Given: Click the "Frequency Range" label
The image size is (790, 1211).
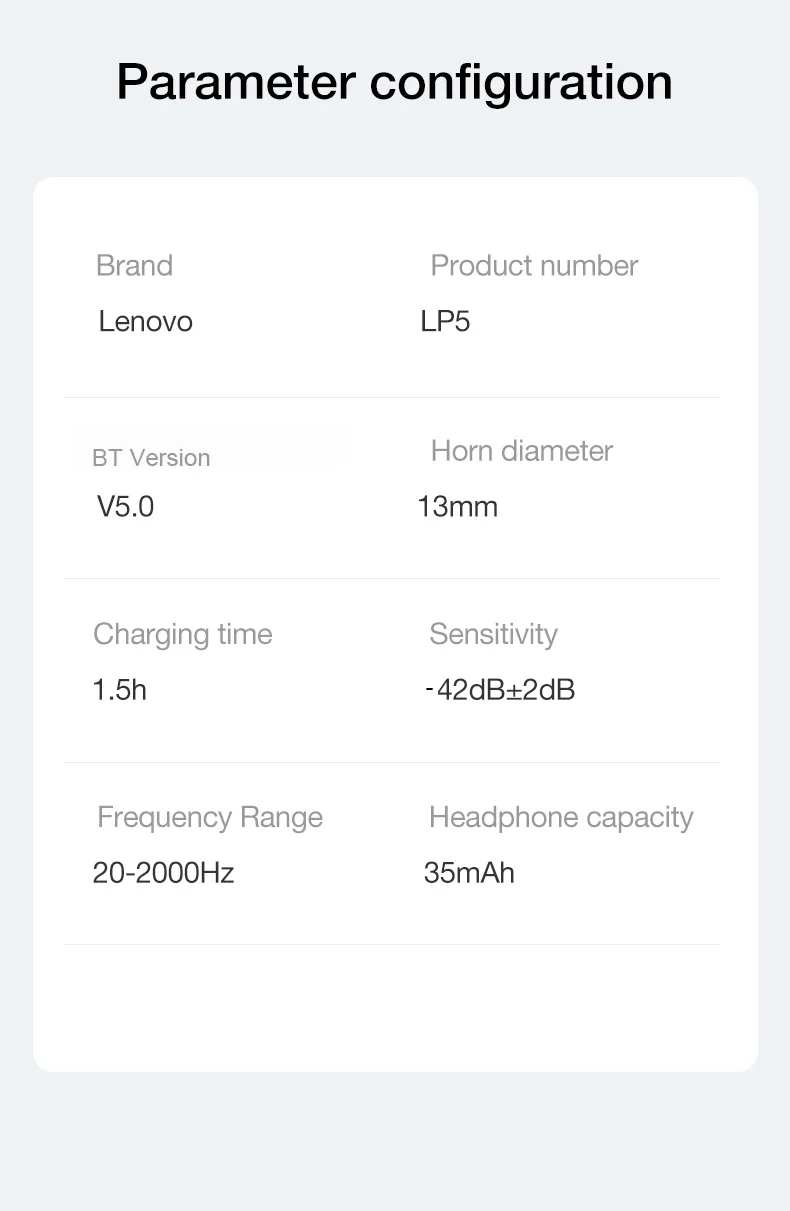Looking at the screenshot, I should pyautogui.click(x=210, y=818).
